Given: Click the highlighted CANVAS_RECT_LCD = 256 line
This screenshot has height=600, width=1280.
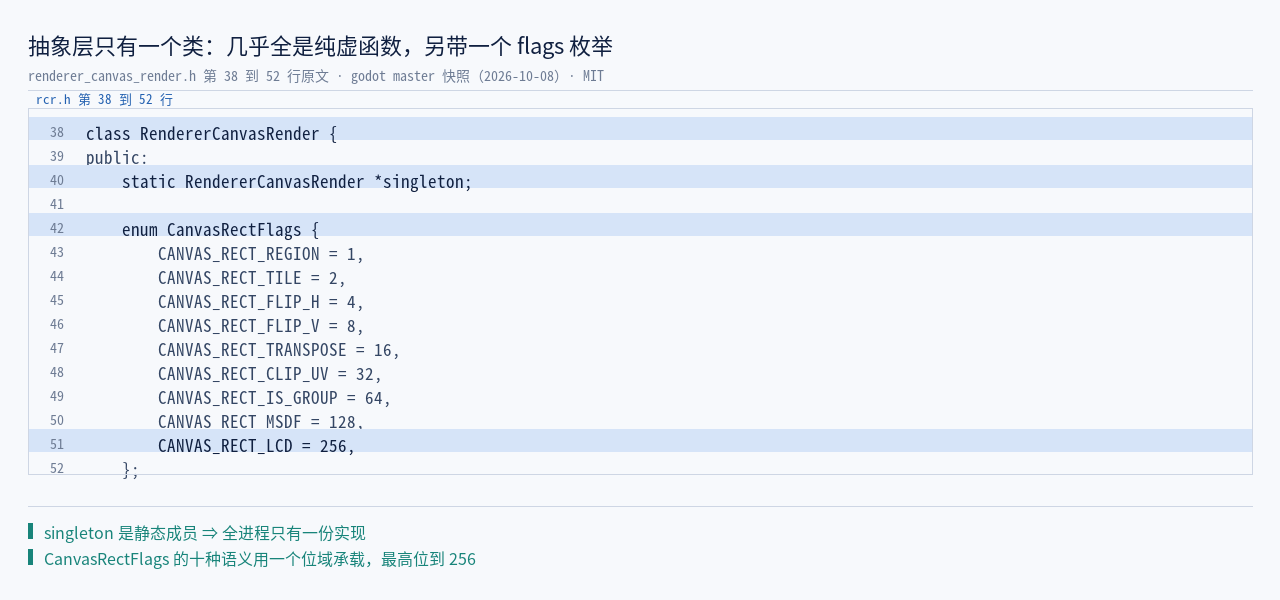Looking at the screenshot, I should (x=640, y=441).
